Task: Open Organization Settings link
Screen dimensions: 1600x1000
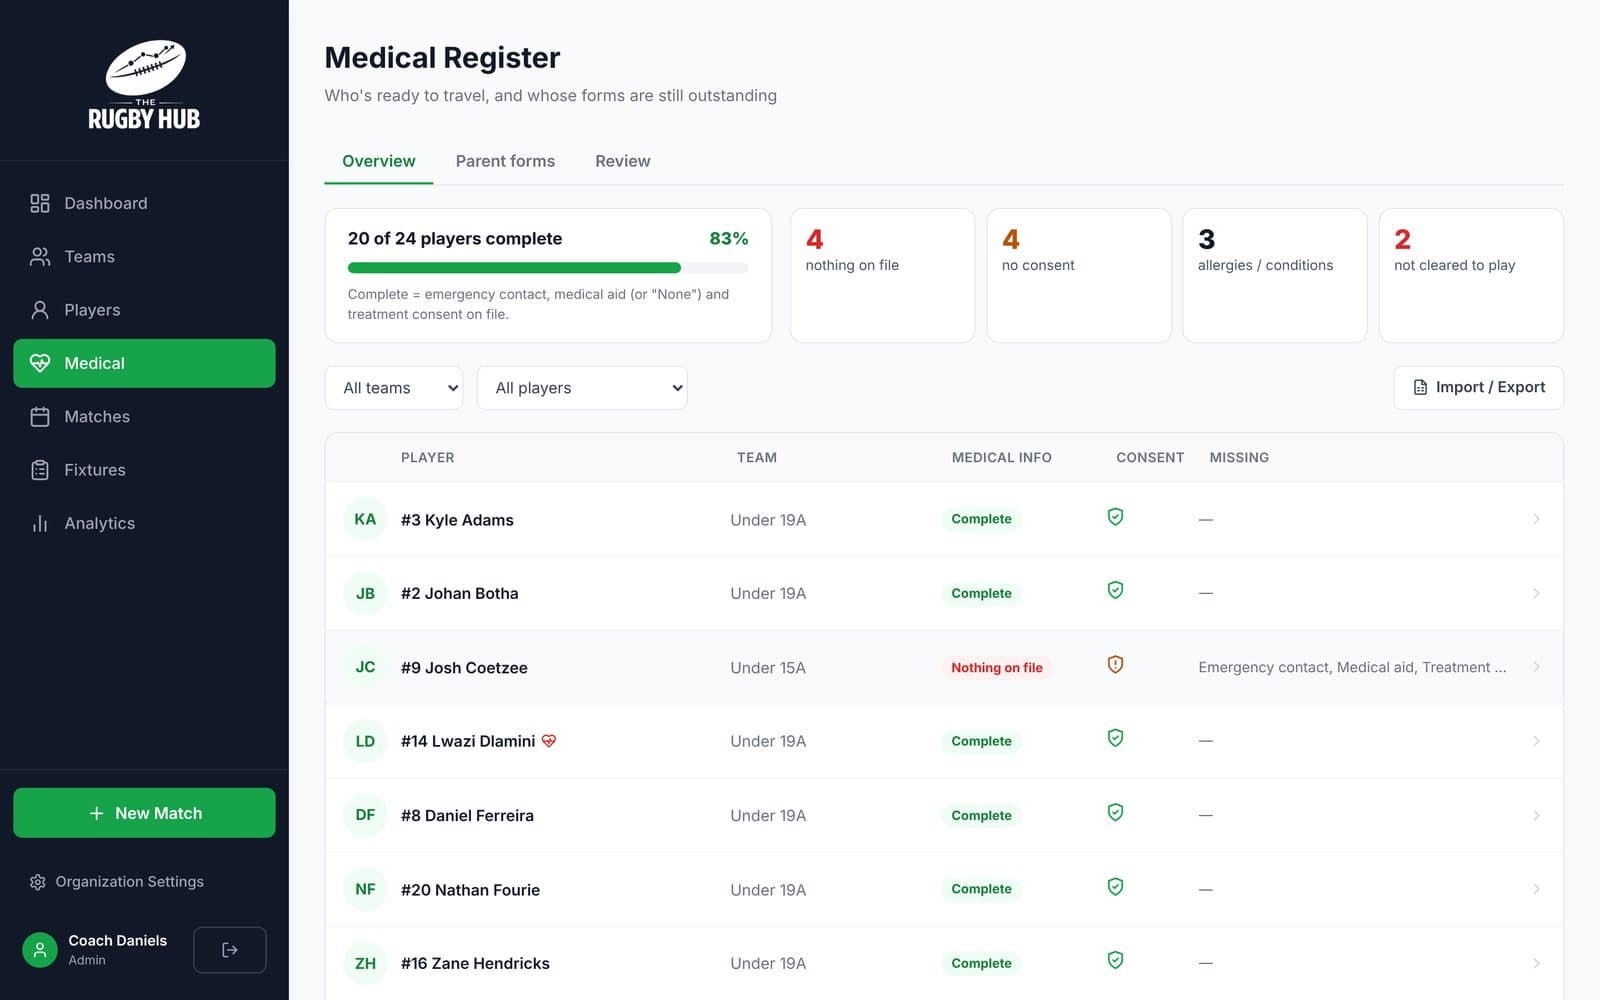Action: (117, 882)
